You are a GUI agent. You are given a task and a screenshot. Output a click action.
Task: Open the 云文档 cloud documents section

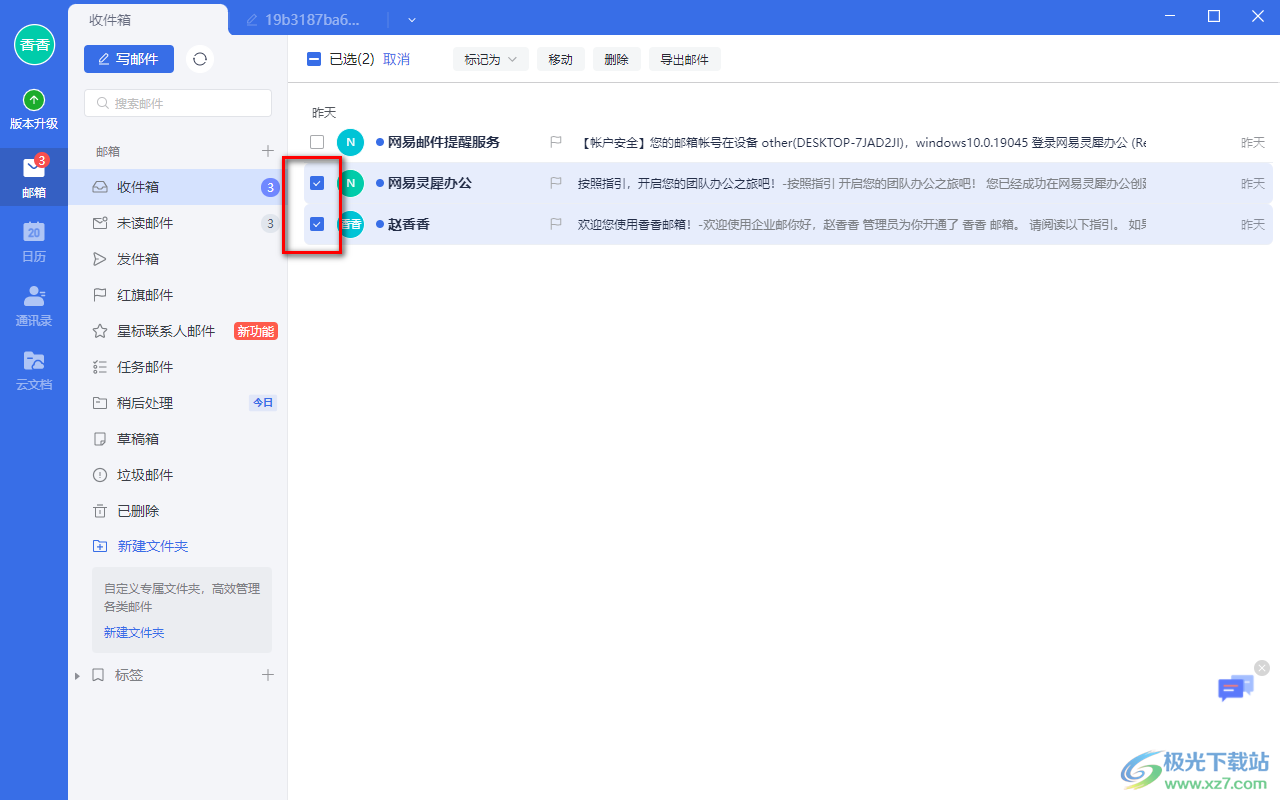click(34, 370)
